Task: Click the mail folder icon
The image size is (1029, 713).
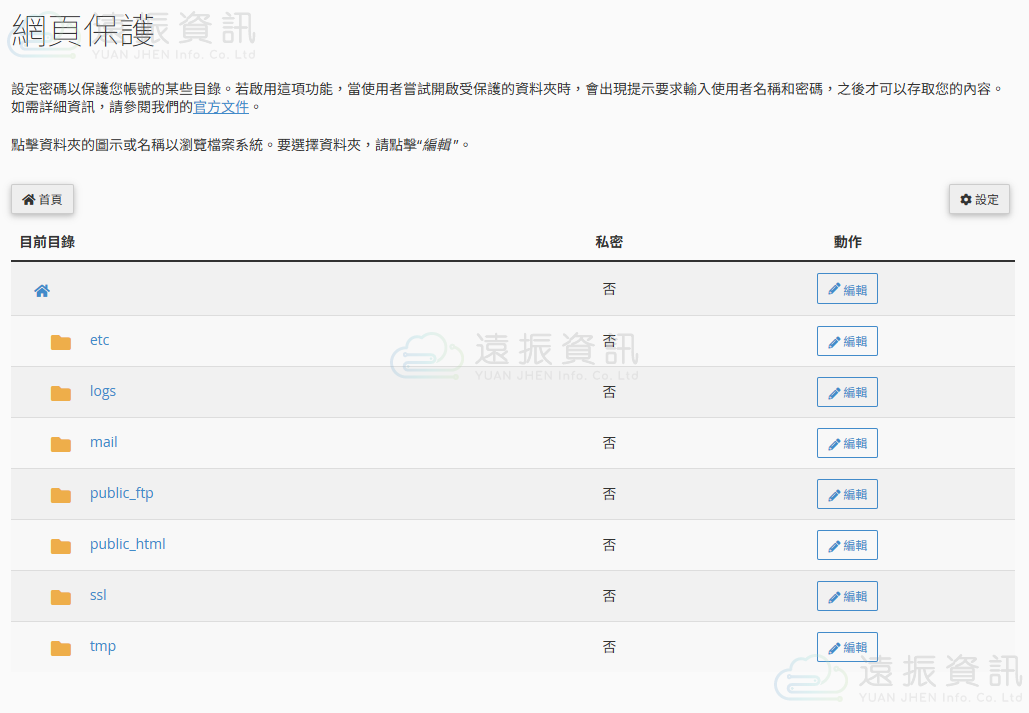Action: (61, 444)
